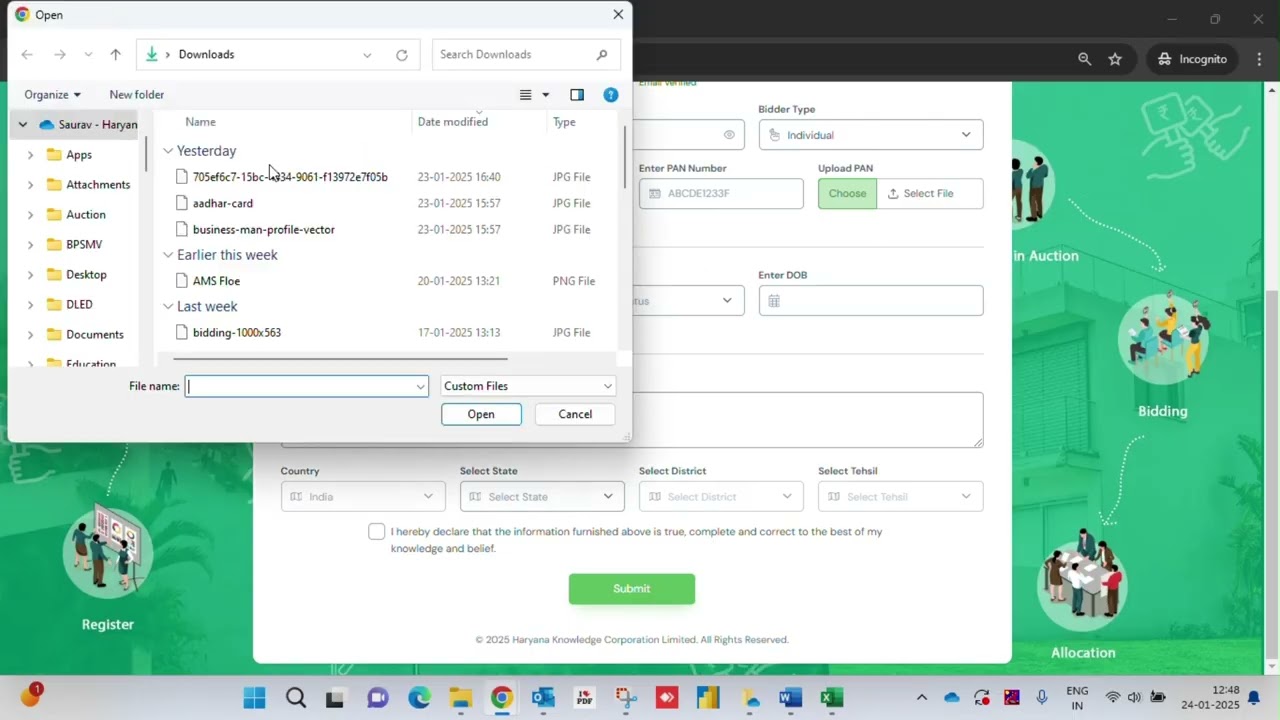
Task: Sort by Name column header
Action: pyautogui.click(x=200, y=122)
